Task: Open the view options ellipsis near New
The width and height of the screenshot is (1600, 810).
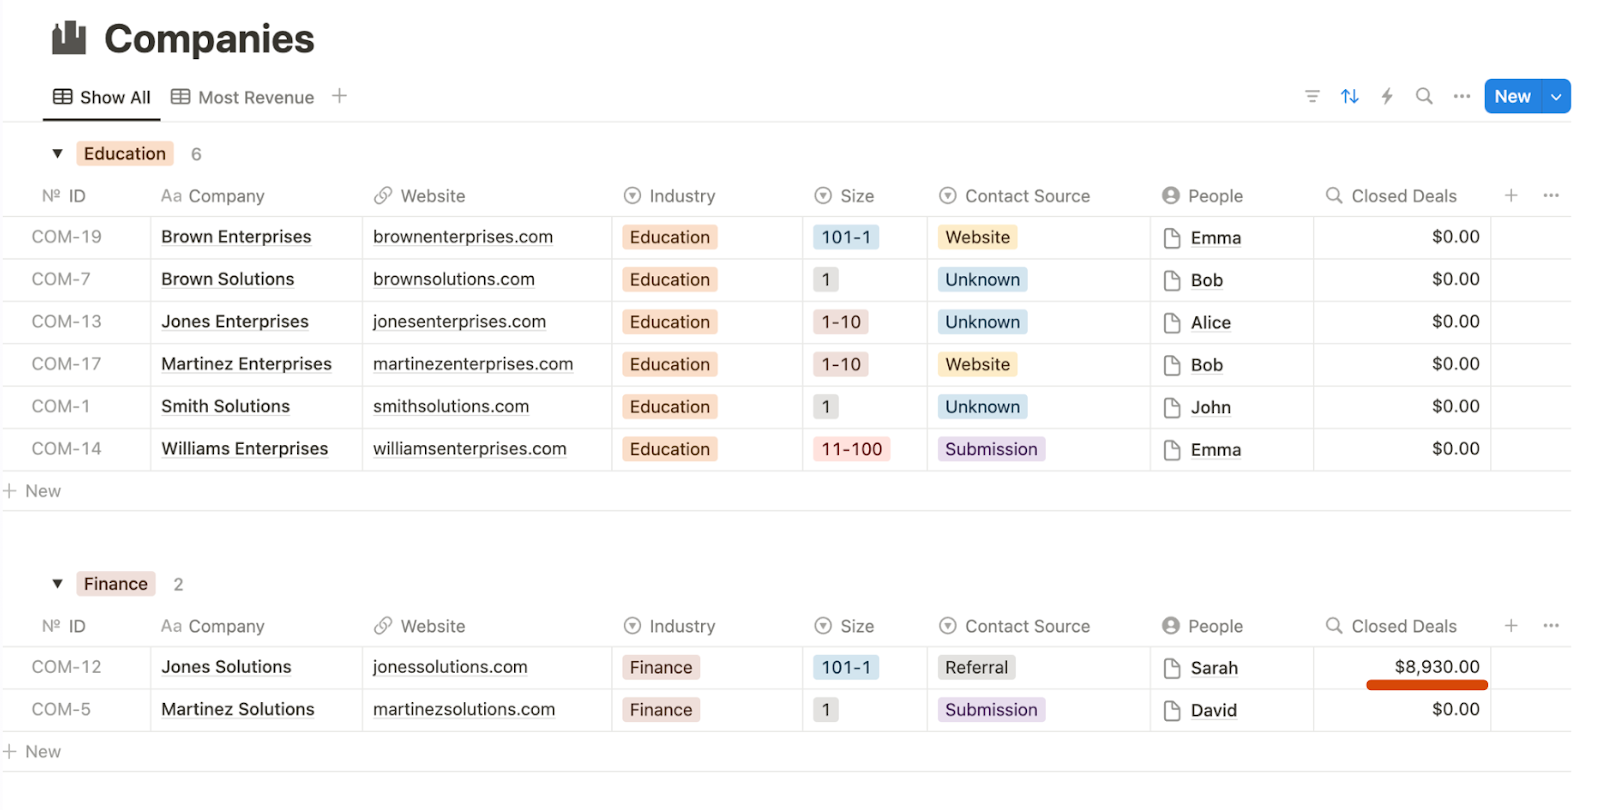Action: 1462,97
